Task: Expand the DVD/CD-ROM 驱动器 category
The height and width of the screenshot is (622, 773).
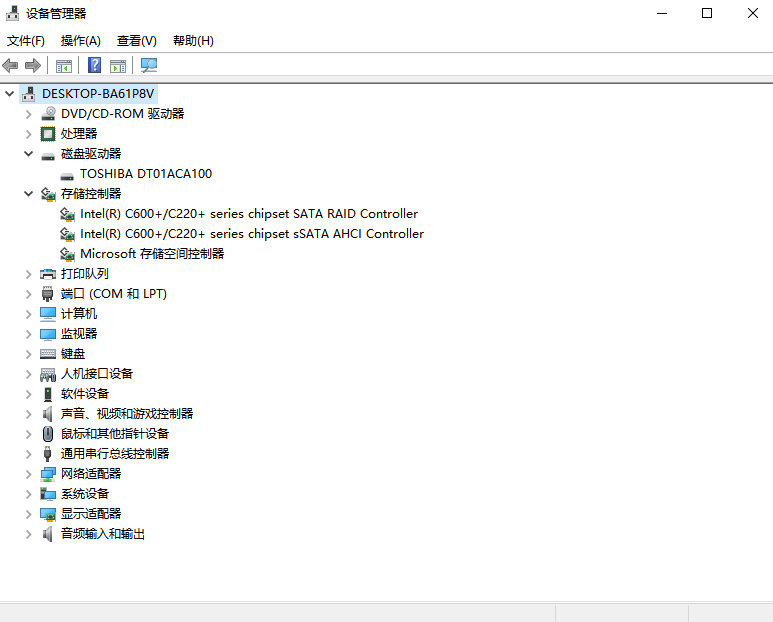Action: (x=29, y=114)
